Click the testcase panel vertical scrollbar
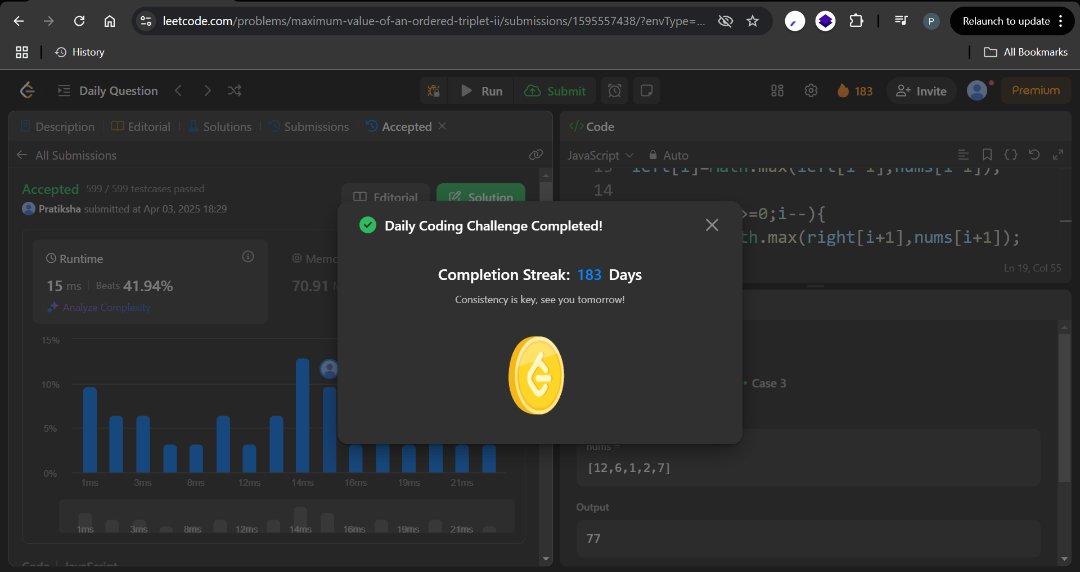 (1065, 441)
